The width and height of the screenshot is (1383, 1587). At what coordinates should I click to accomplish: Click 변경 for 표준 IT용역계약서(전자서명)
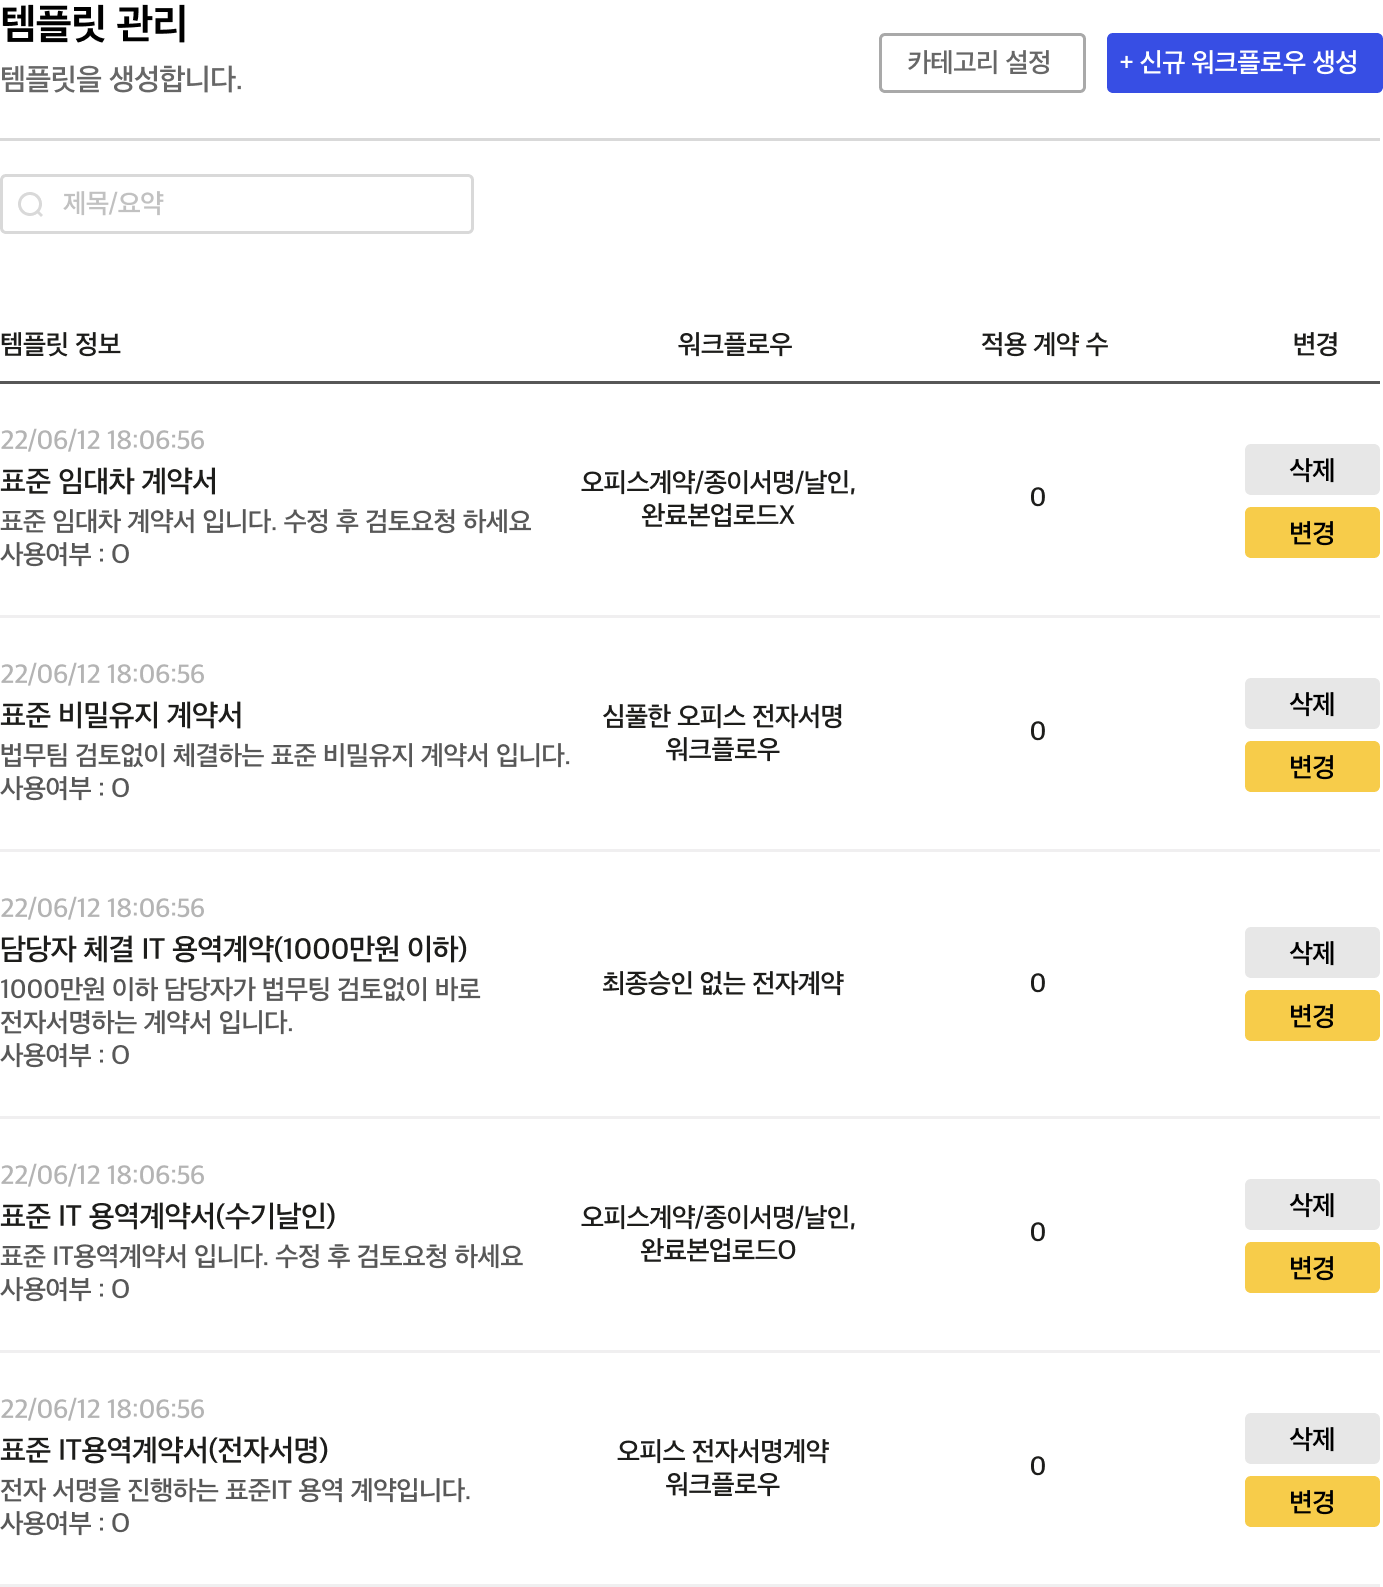click(1312, 1501)
